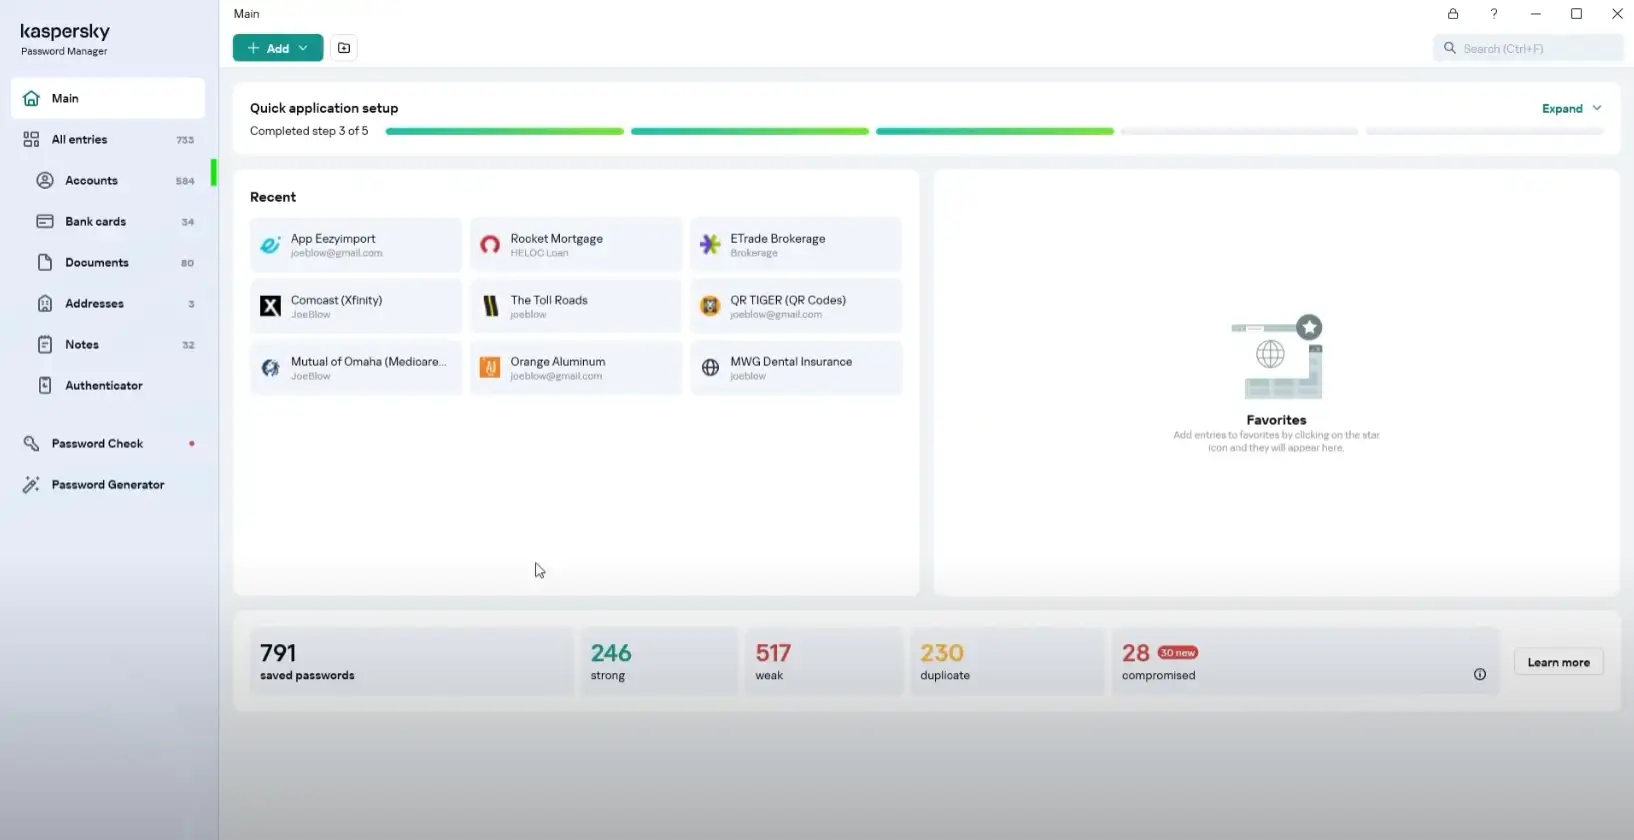
Task: Click the import folder icon beside Add
Action: point(344,48)
